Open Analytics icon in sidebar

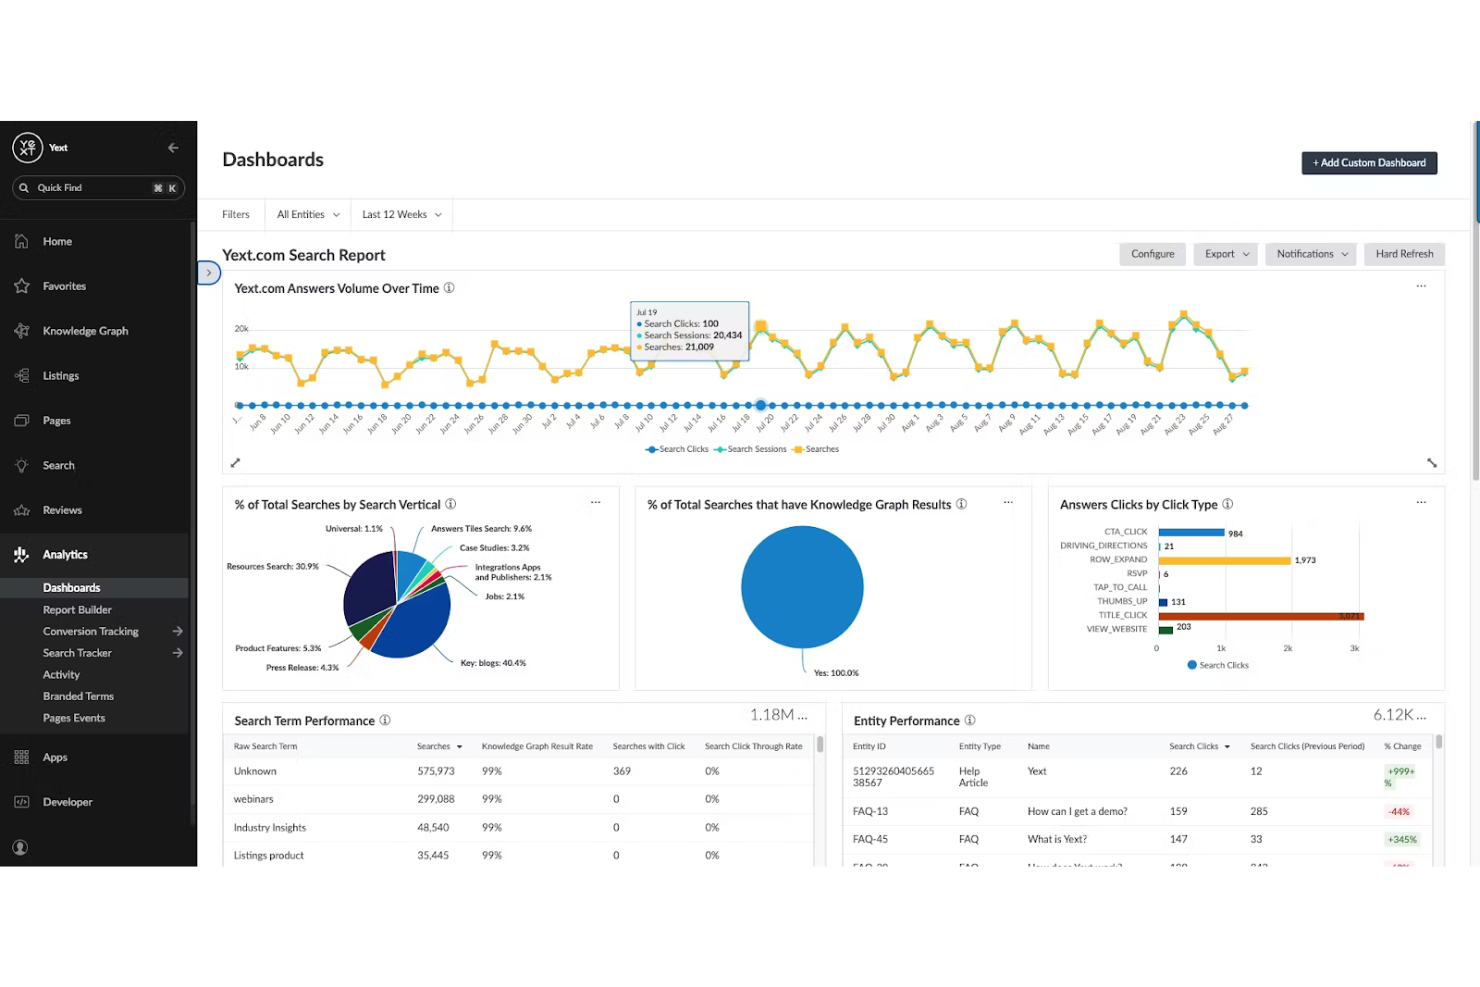point(22,555)
